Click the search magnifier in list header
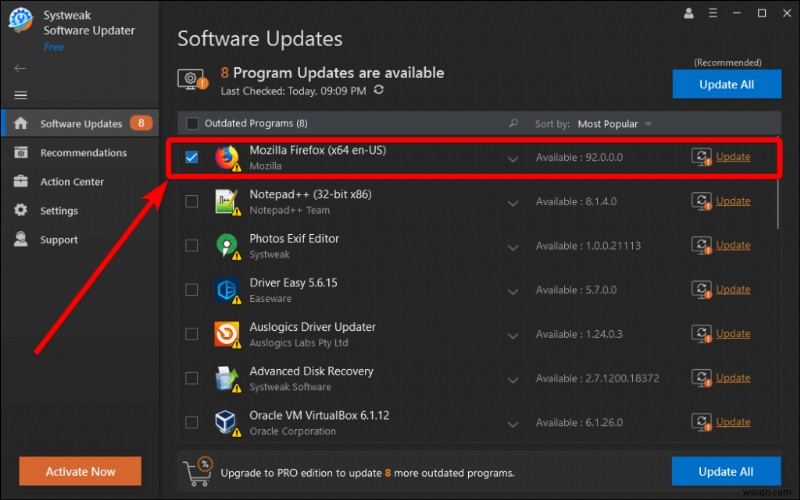Viewport: 800px width, 500px height. click(x=513, y=123)
